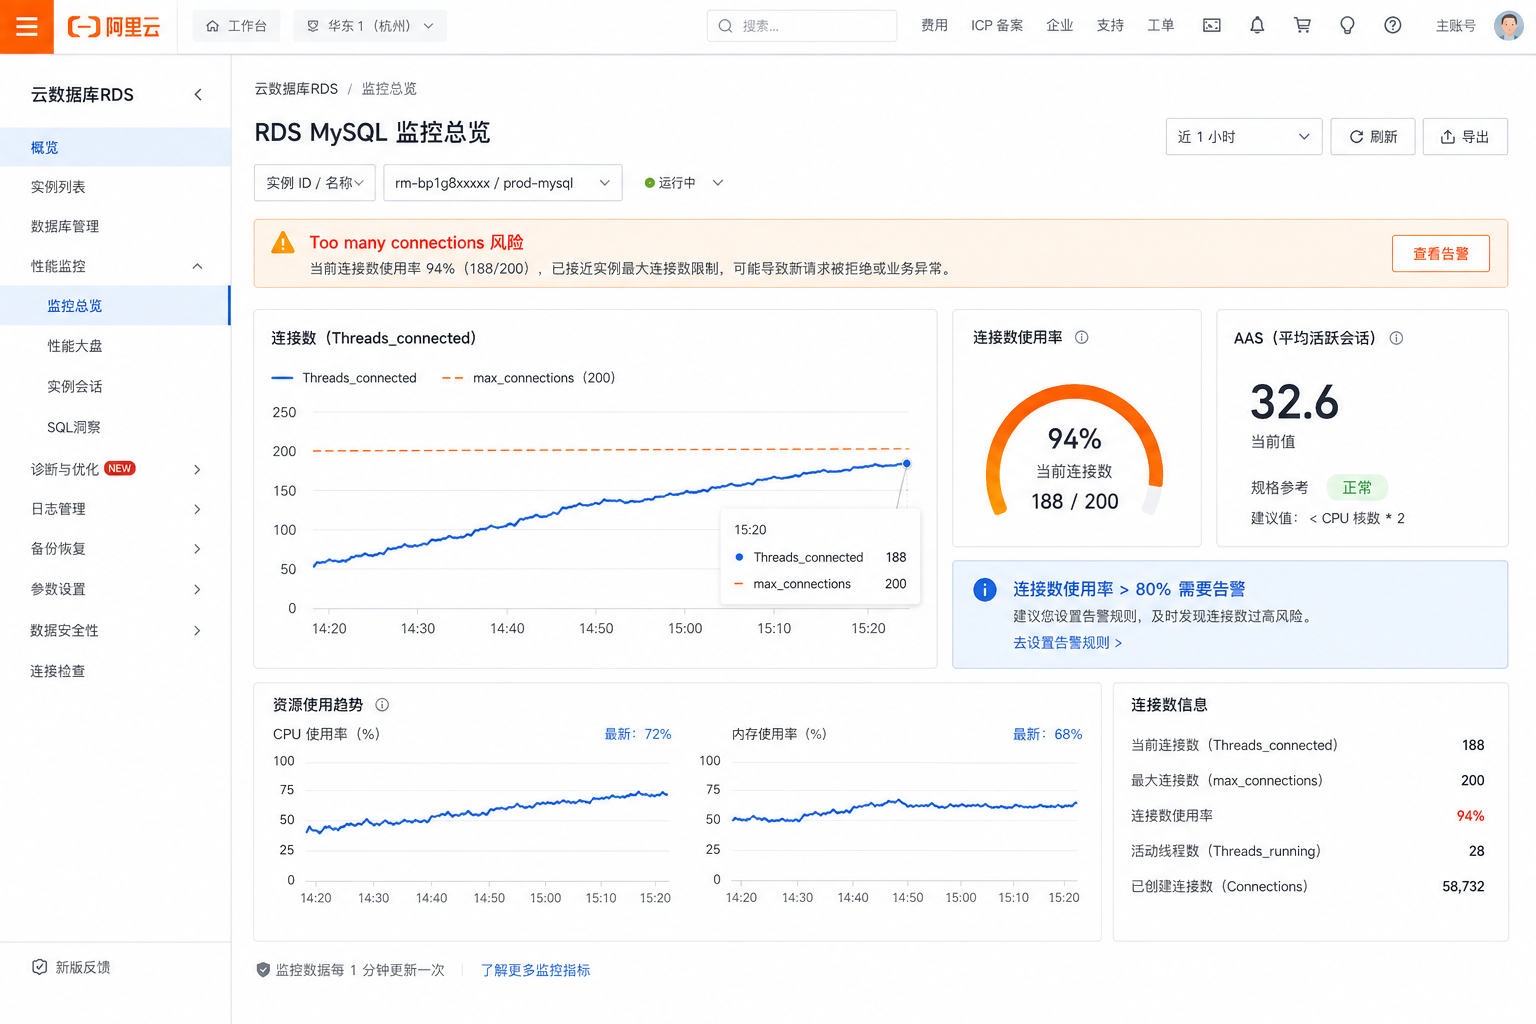Viewport: 1536px width, 1024px height.
Task: Click the shield icon in the footer
Action: coord(263,970)
